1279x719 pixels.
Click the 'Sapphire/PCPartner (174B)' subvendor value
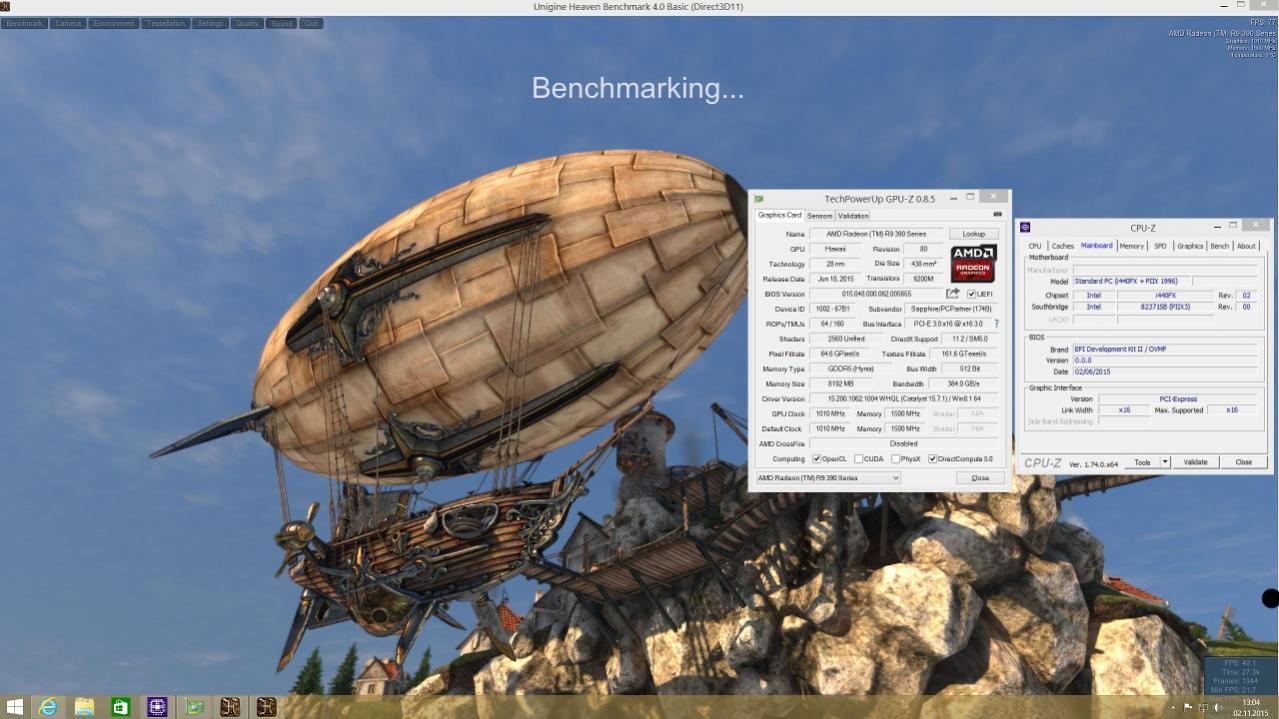[x=951, y=309]
